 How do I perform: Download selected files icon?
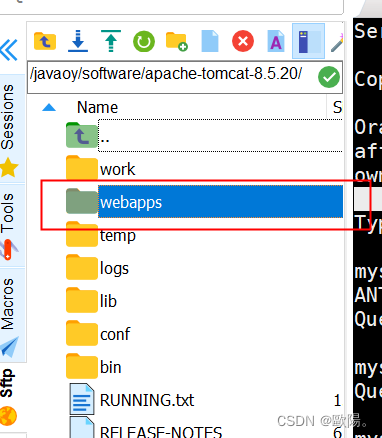[x=78, y=41]
